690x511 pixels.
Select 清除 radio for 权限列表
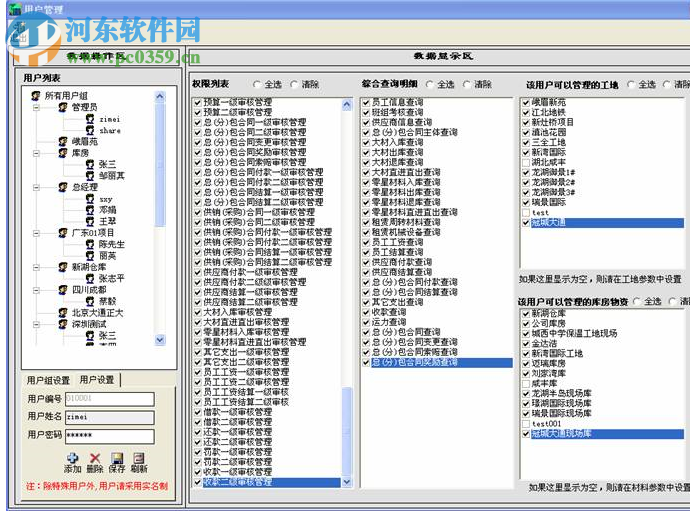(x=294, y=84)
